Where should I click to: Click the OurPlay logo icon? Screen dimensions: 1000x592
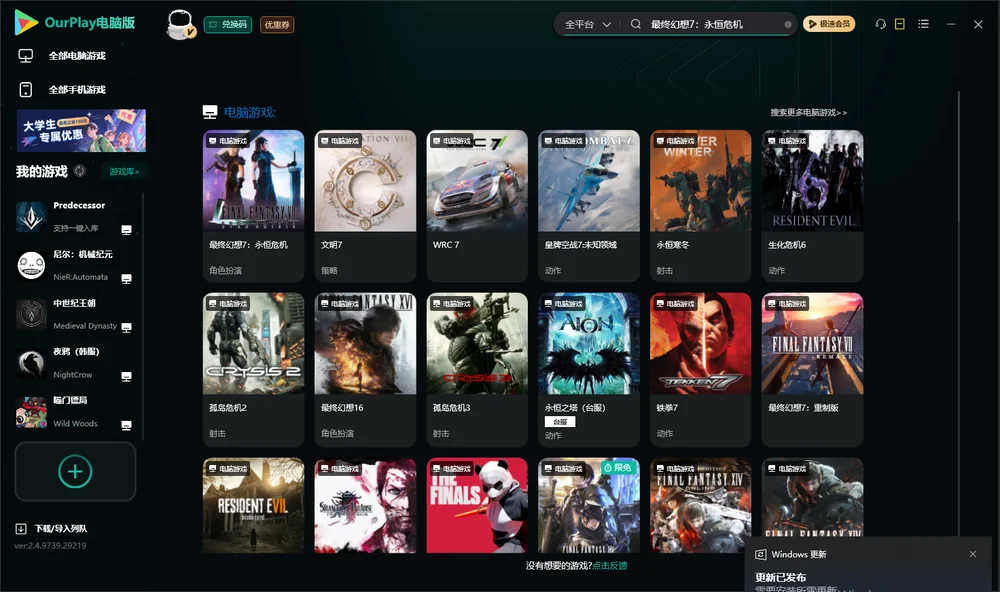pyautogui.click(x=26, y=22)
